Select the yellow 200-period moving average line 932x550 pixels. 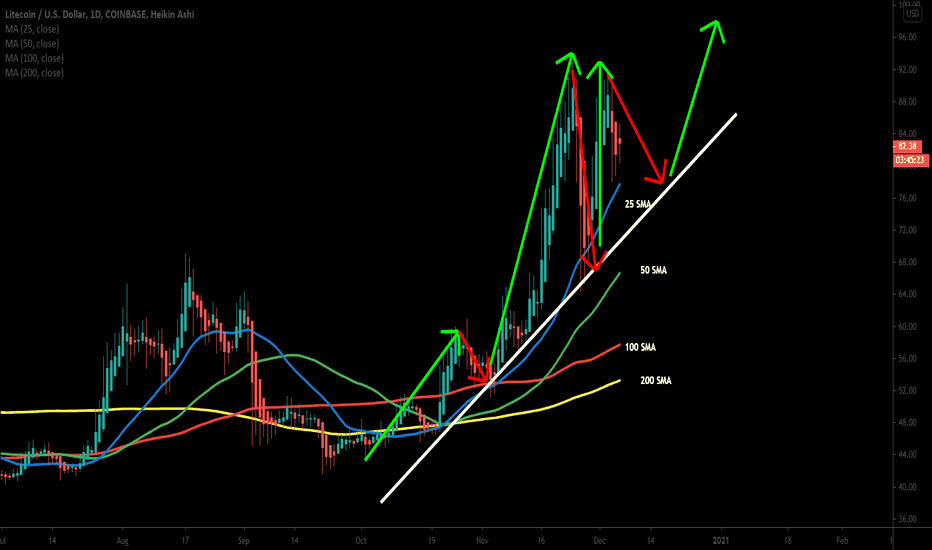pos(178,409)
